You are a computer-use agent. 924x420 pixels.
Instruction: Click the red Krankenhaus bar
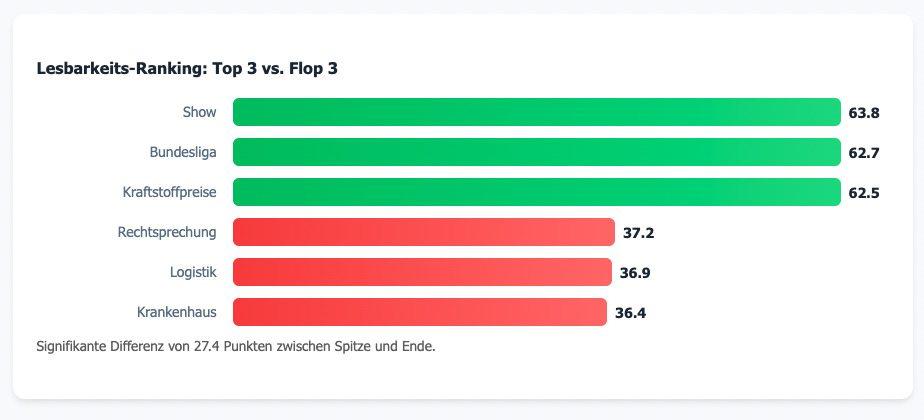click(x=420, y=312)
